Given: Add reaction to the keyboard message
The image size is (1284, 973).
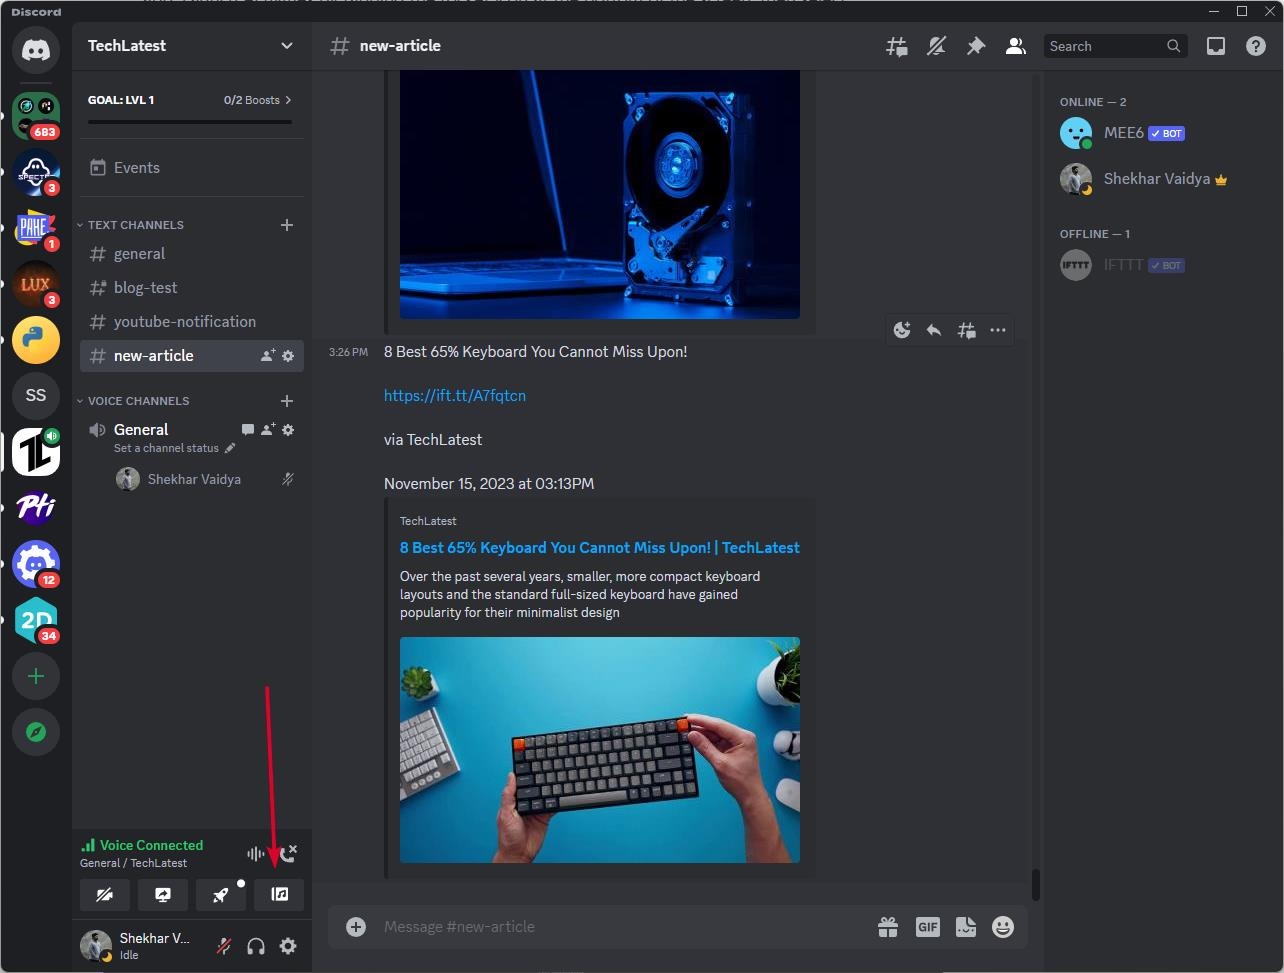Looking at the screenshot, I should pos(902,330).
